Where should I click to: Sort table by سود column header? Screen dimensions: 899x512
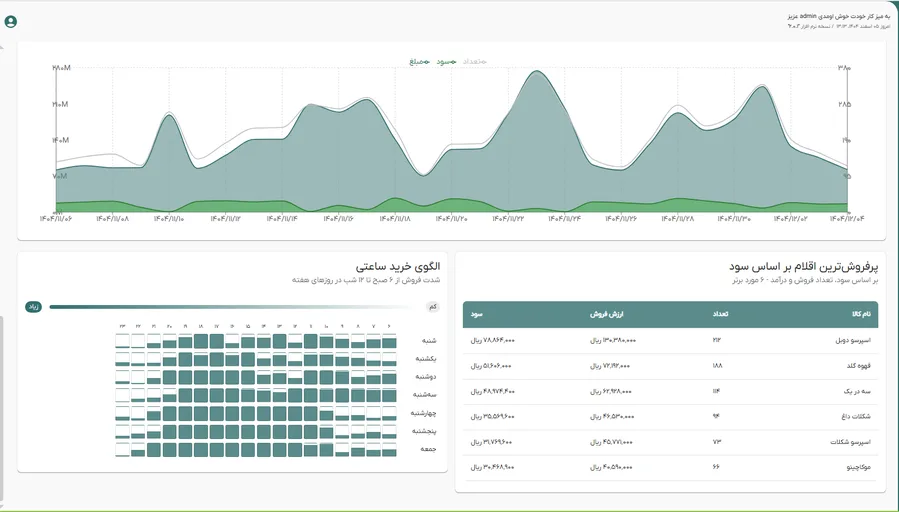click(x=477, y=314)
